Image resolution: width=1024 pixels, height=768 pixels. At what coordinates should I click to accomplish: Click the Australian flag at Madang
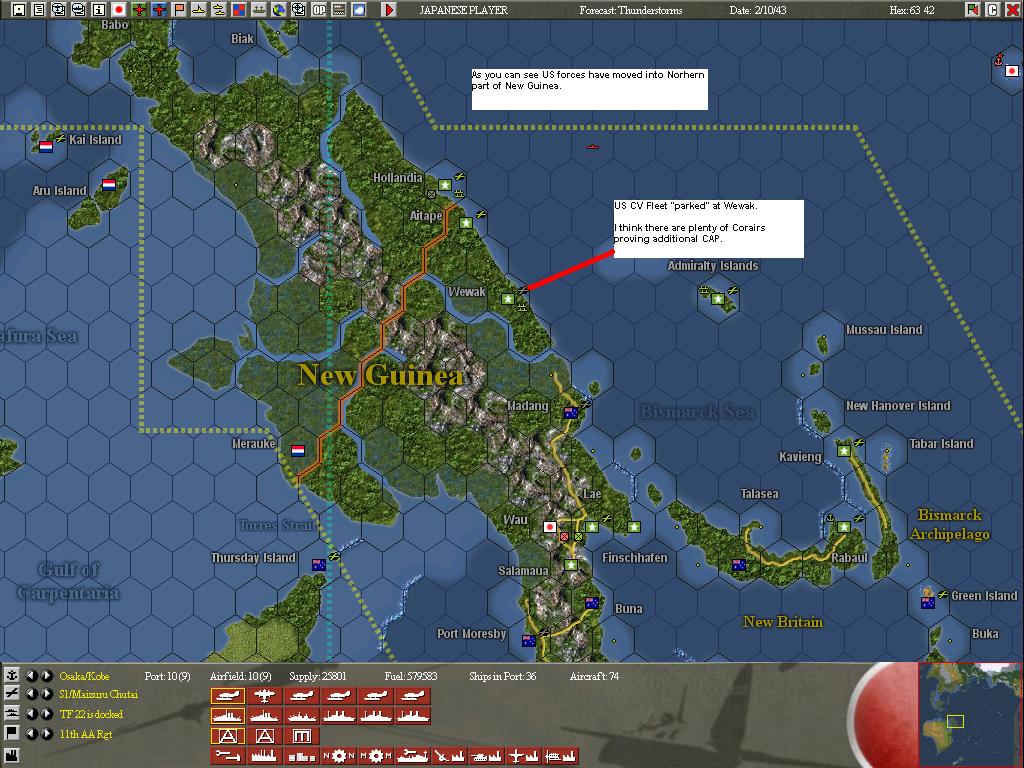(x=571, y=413)
